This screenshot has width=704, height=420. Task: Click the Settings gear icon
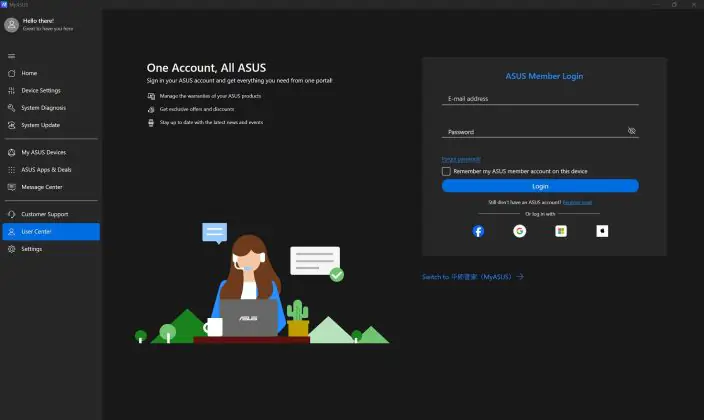[x=12, y=249]
